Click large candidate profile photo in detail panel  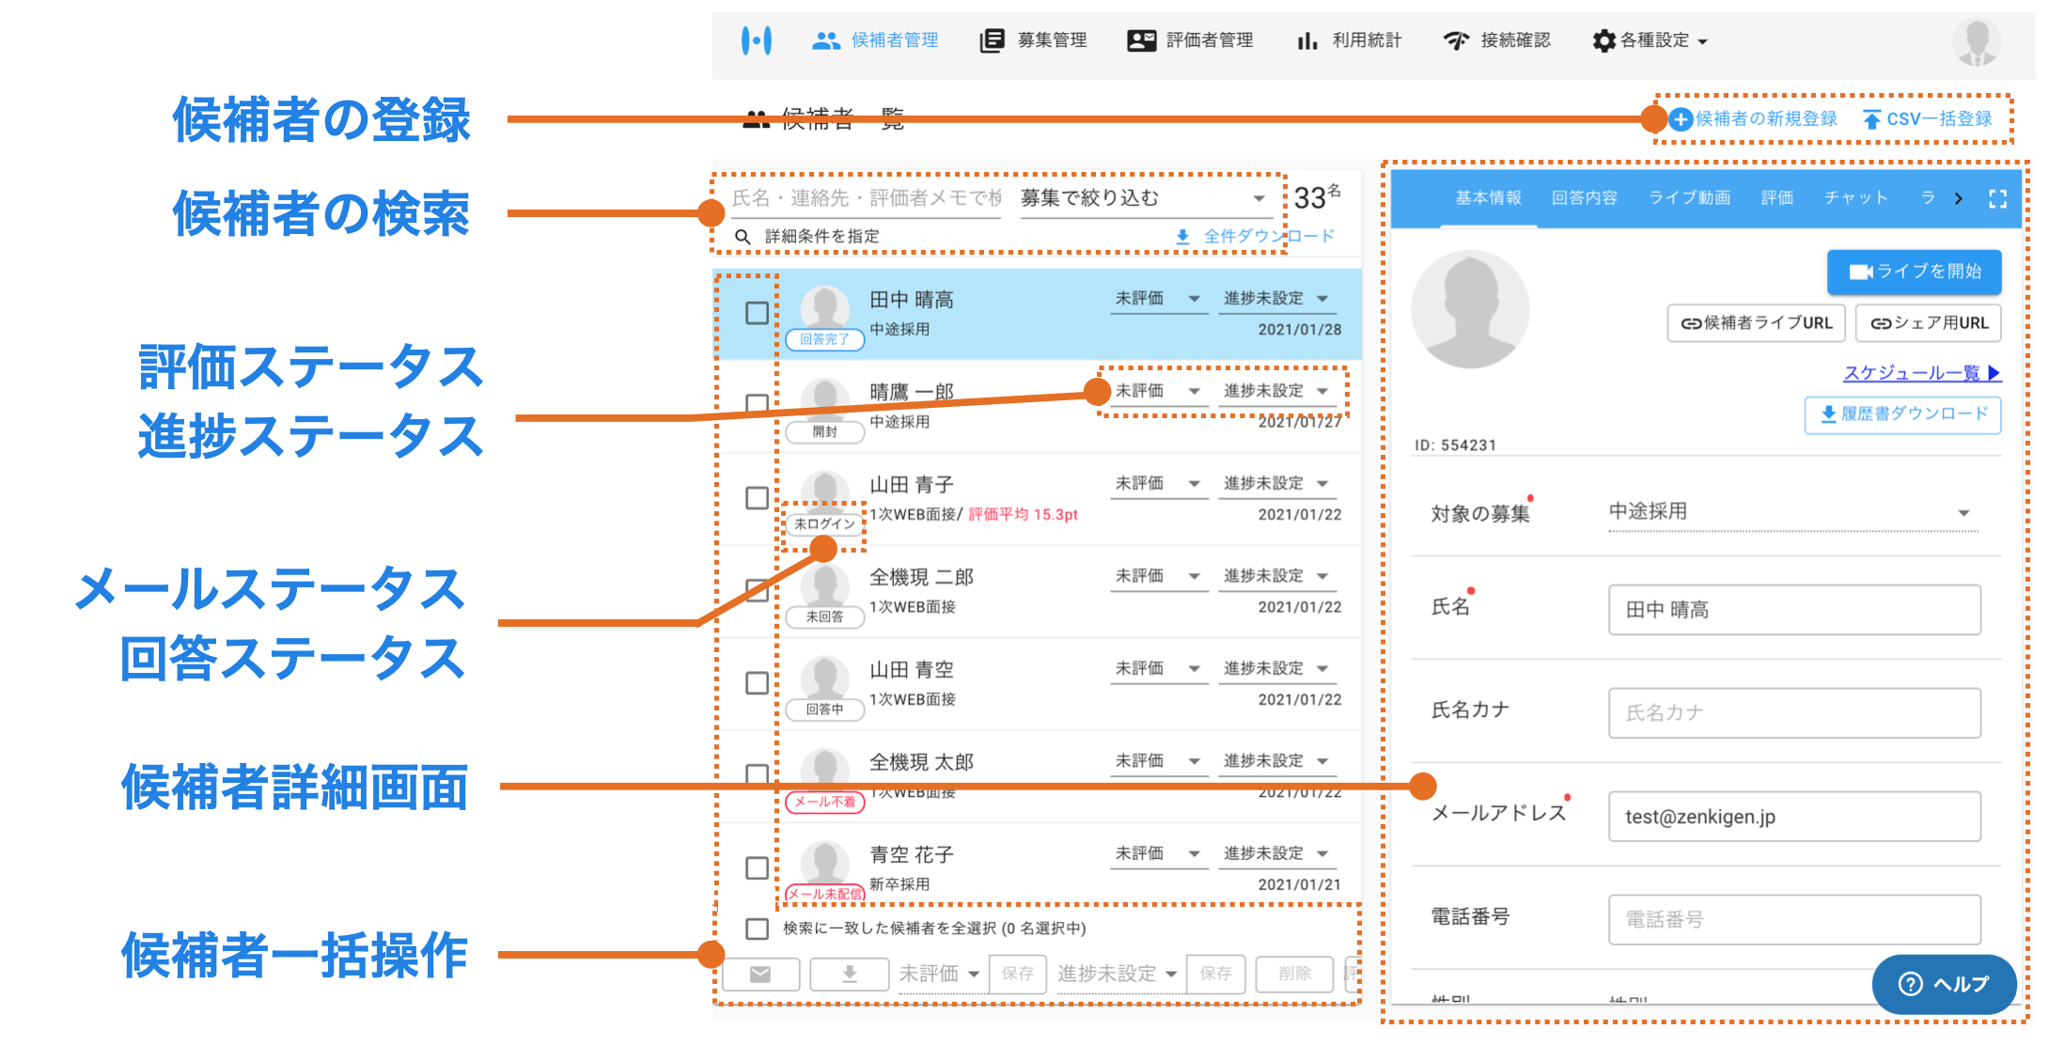pyautogui.click(x=1470, y=310)
